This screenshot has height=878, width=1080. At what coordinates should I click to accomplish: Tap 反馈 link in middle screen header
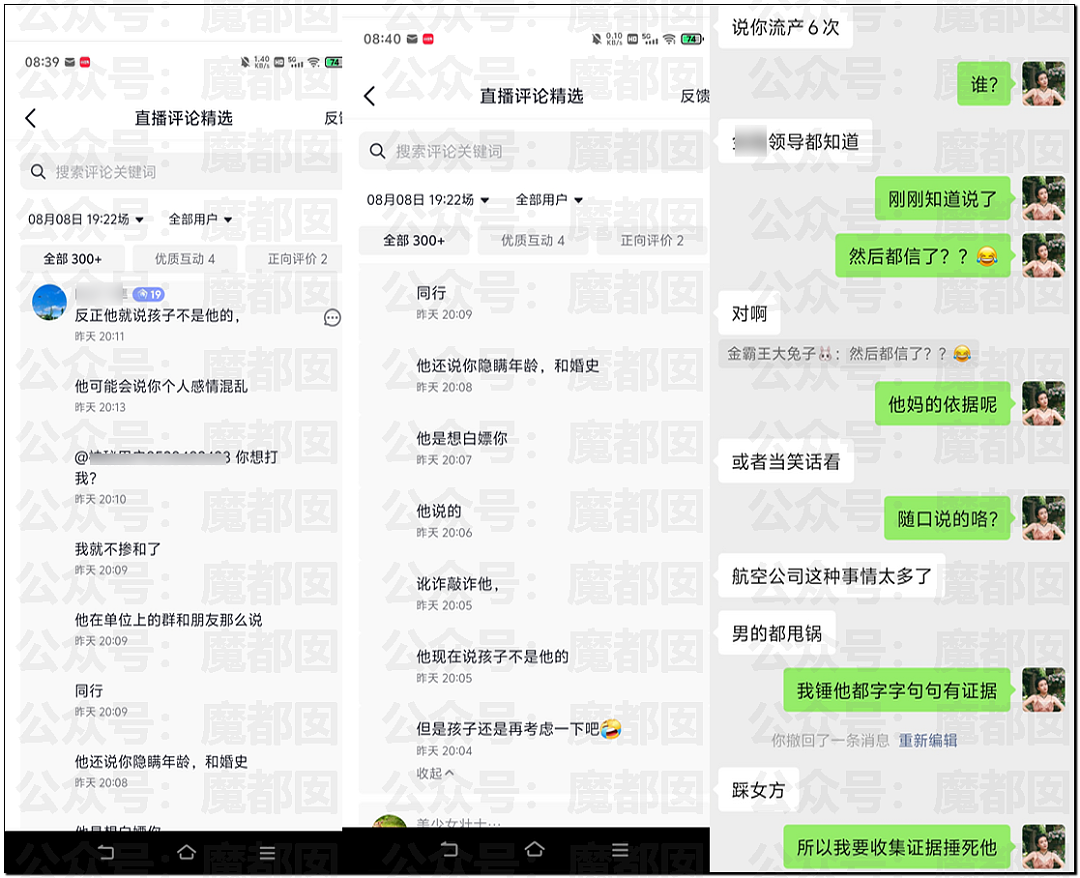pos(694,96)
